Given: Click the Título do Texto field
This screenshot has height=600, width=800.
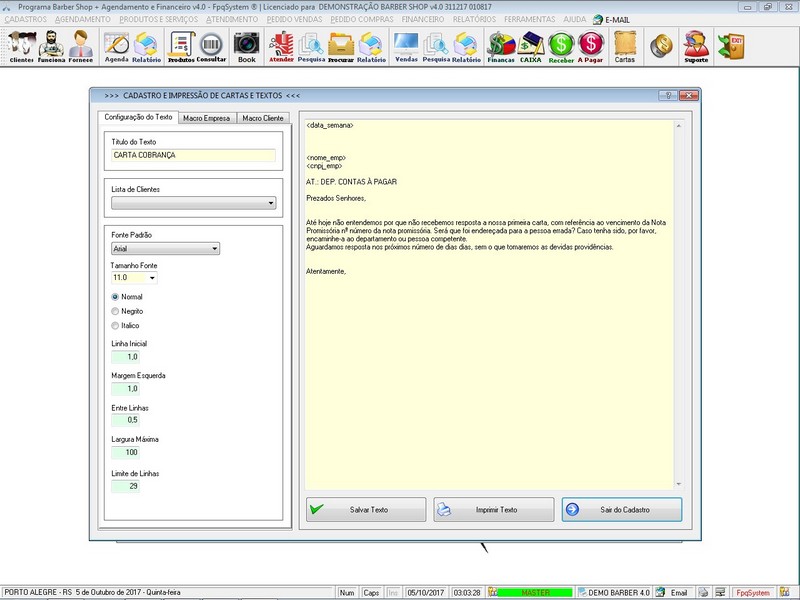Looking at the screenshot, I should 193,155.
